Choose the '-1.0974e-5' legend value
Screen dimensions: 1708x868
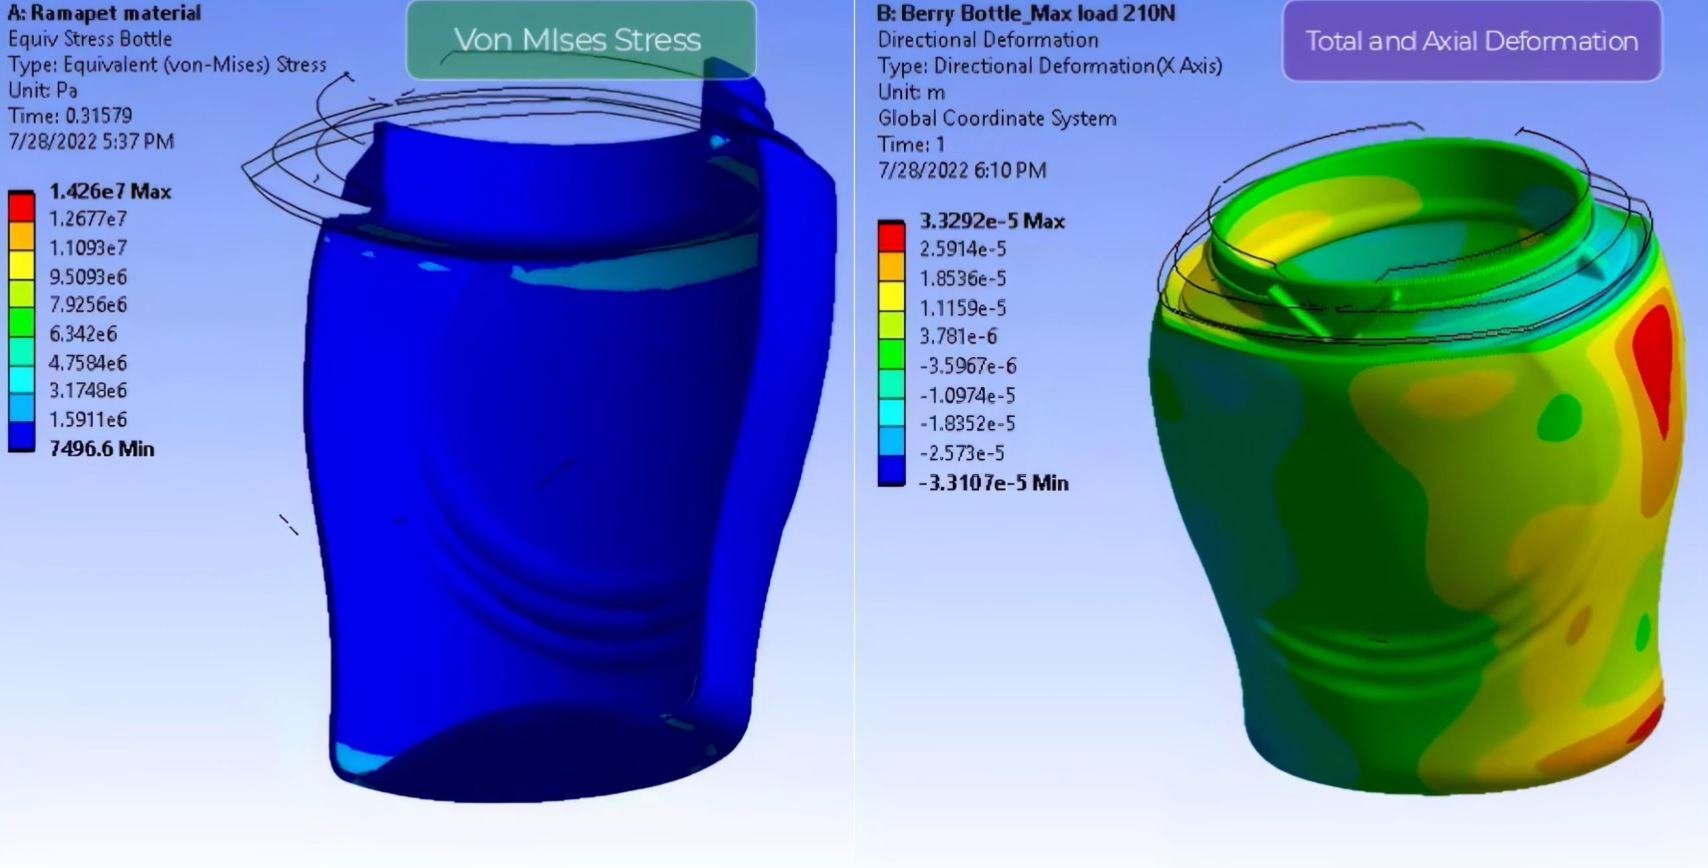(x=968, y=395)
